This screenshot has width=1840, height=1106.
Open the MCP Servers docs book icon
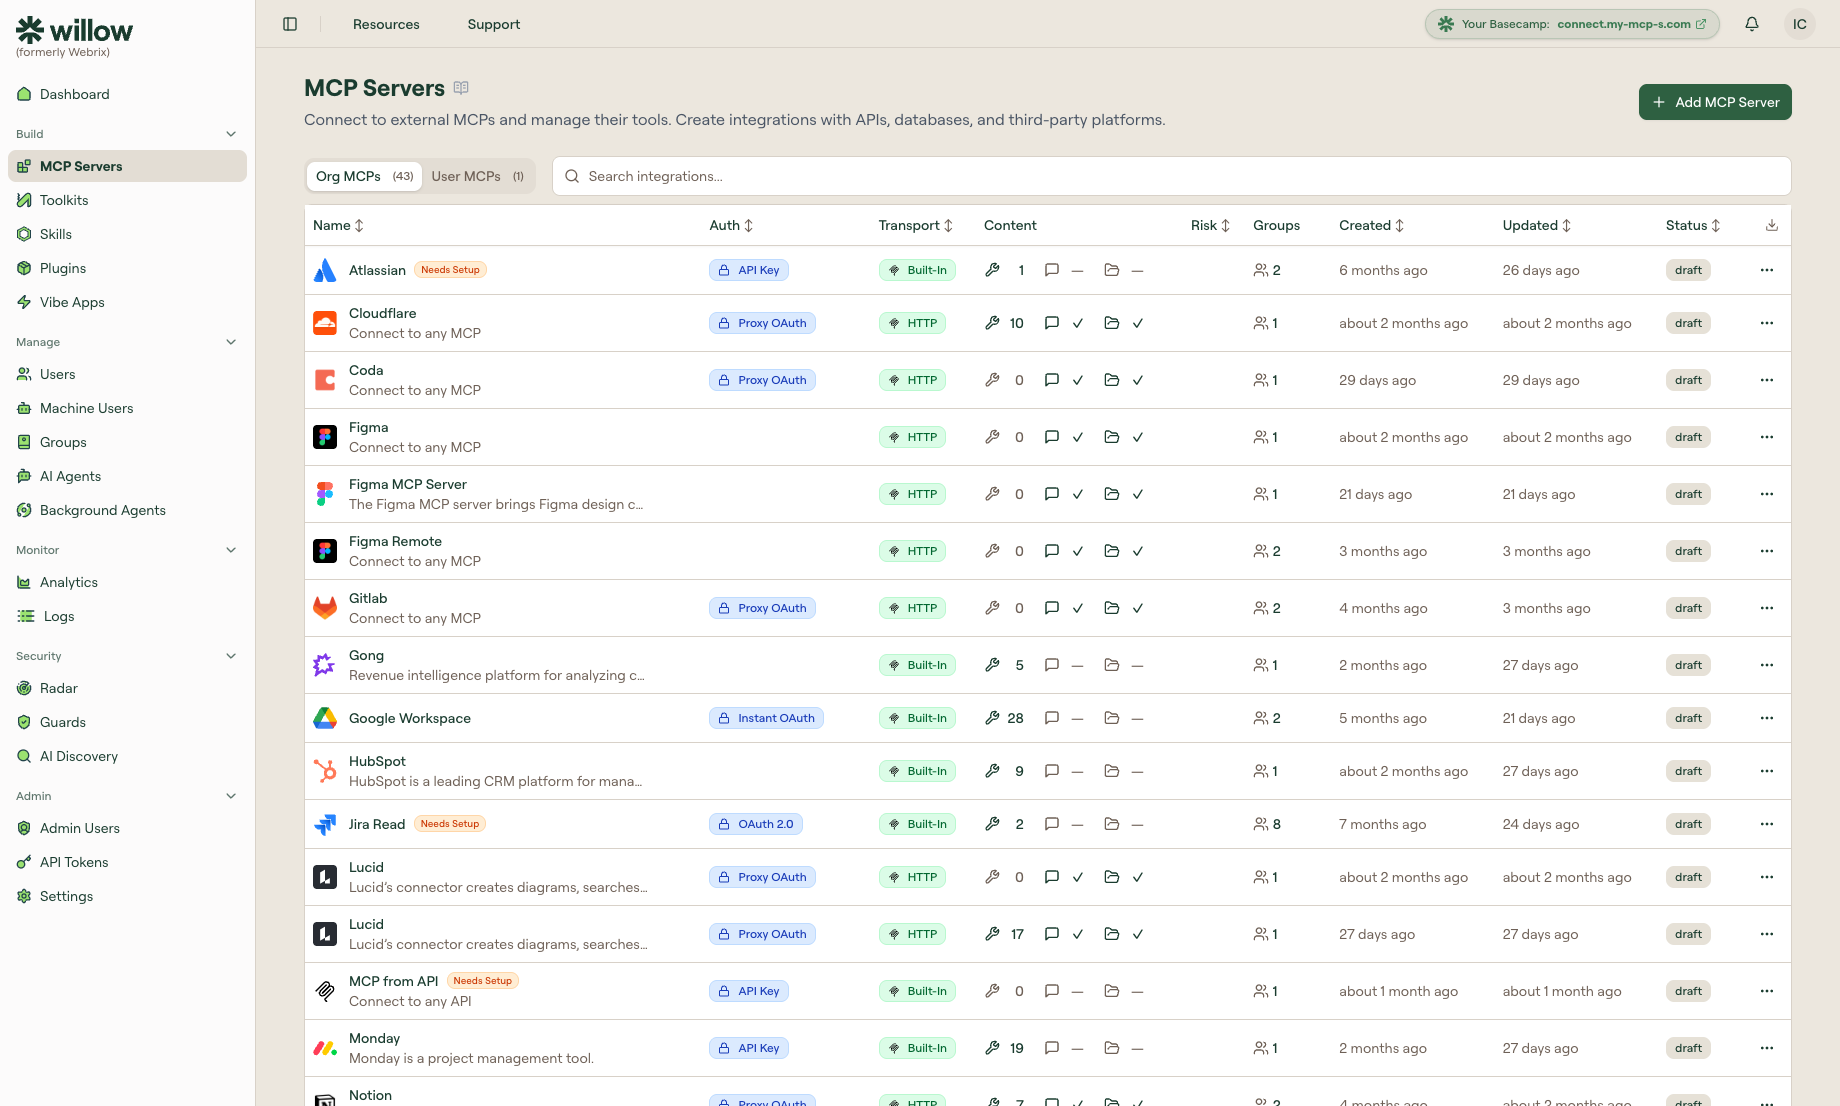461,88
